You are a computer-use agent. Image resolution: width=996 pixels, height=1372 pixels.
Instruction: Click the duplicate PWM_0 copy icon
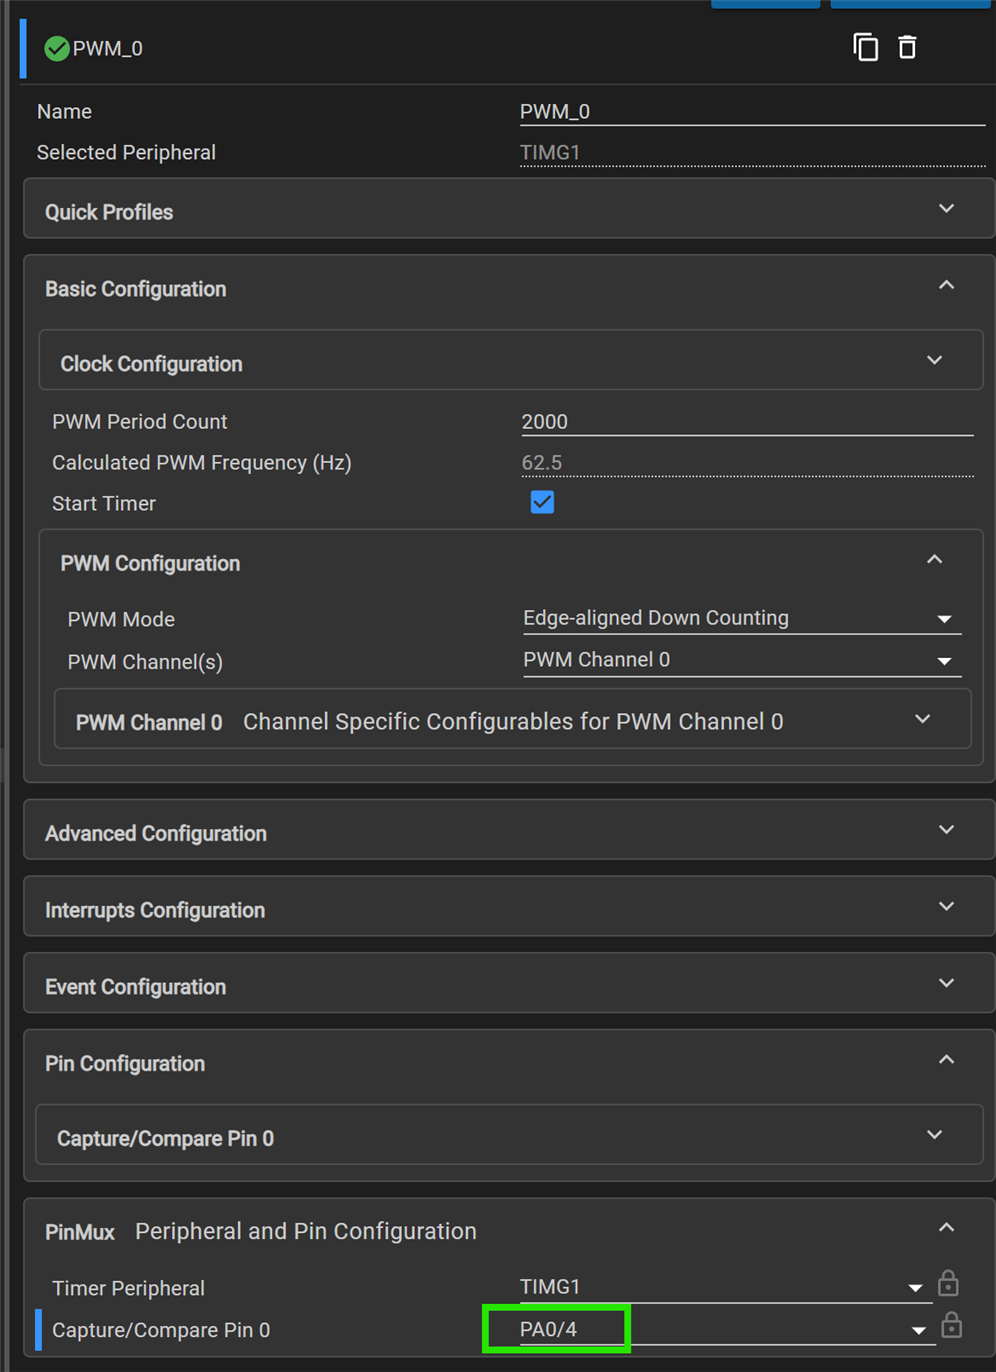(866, 47)
